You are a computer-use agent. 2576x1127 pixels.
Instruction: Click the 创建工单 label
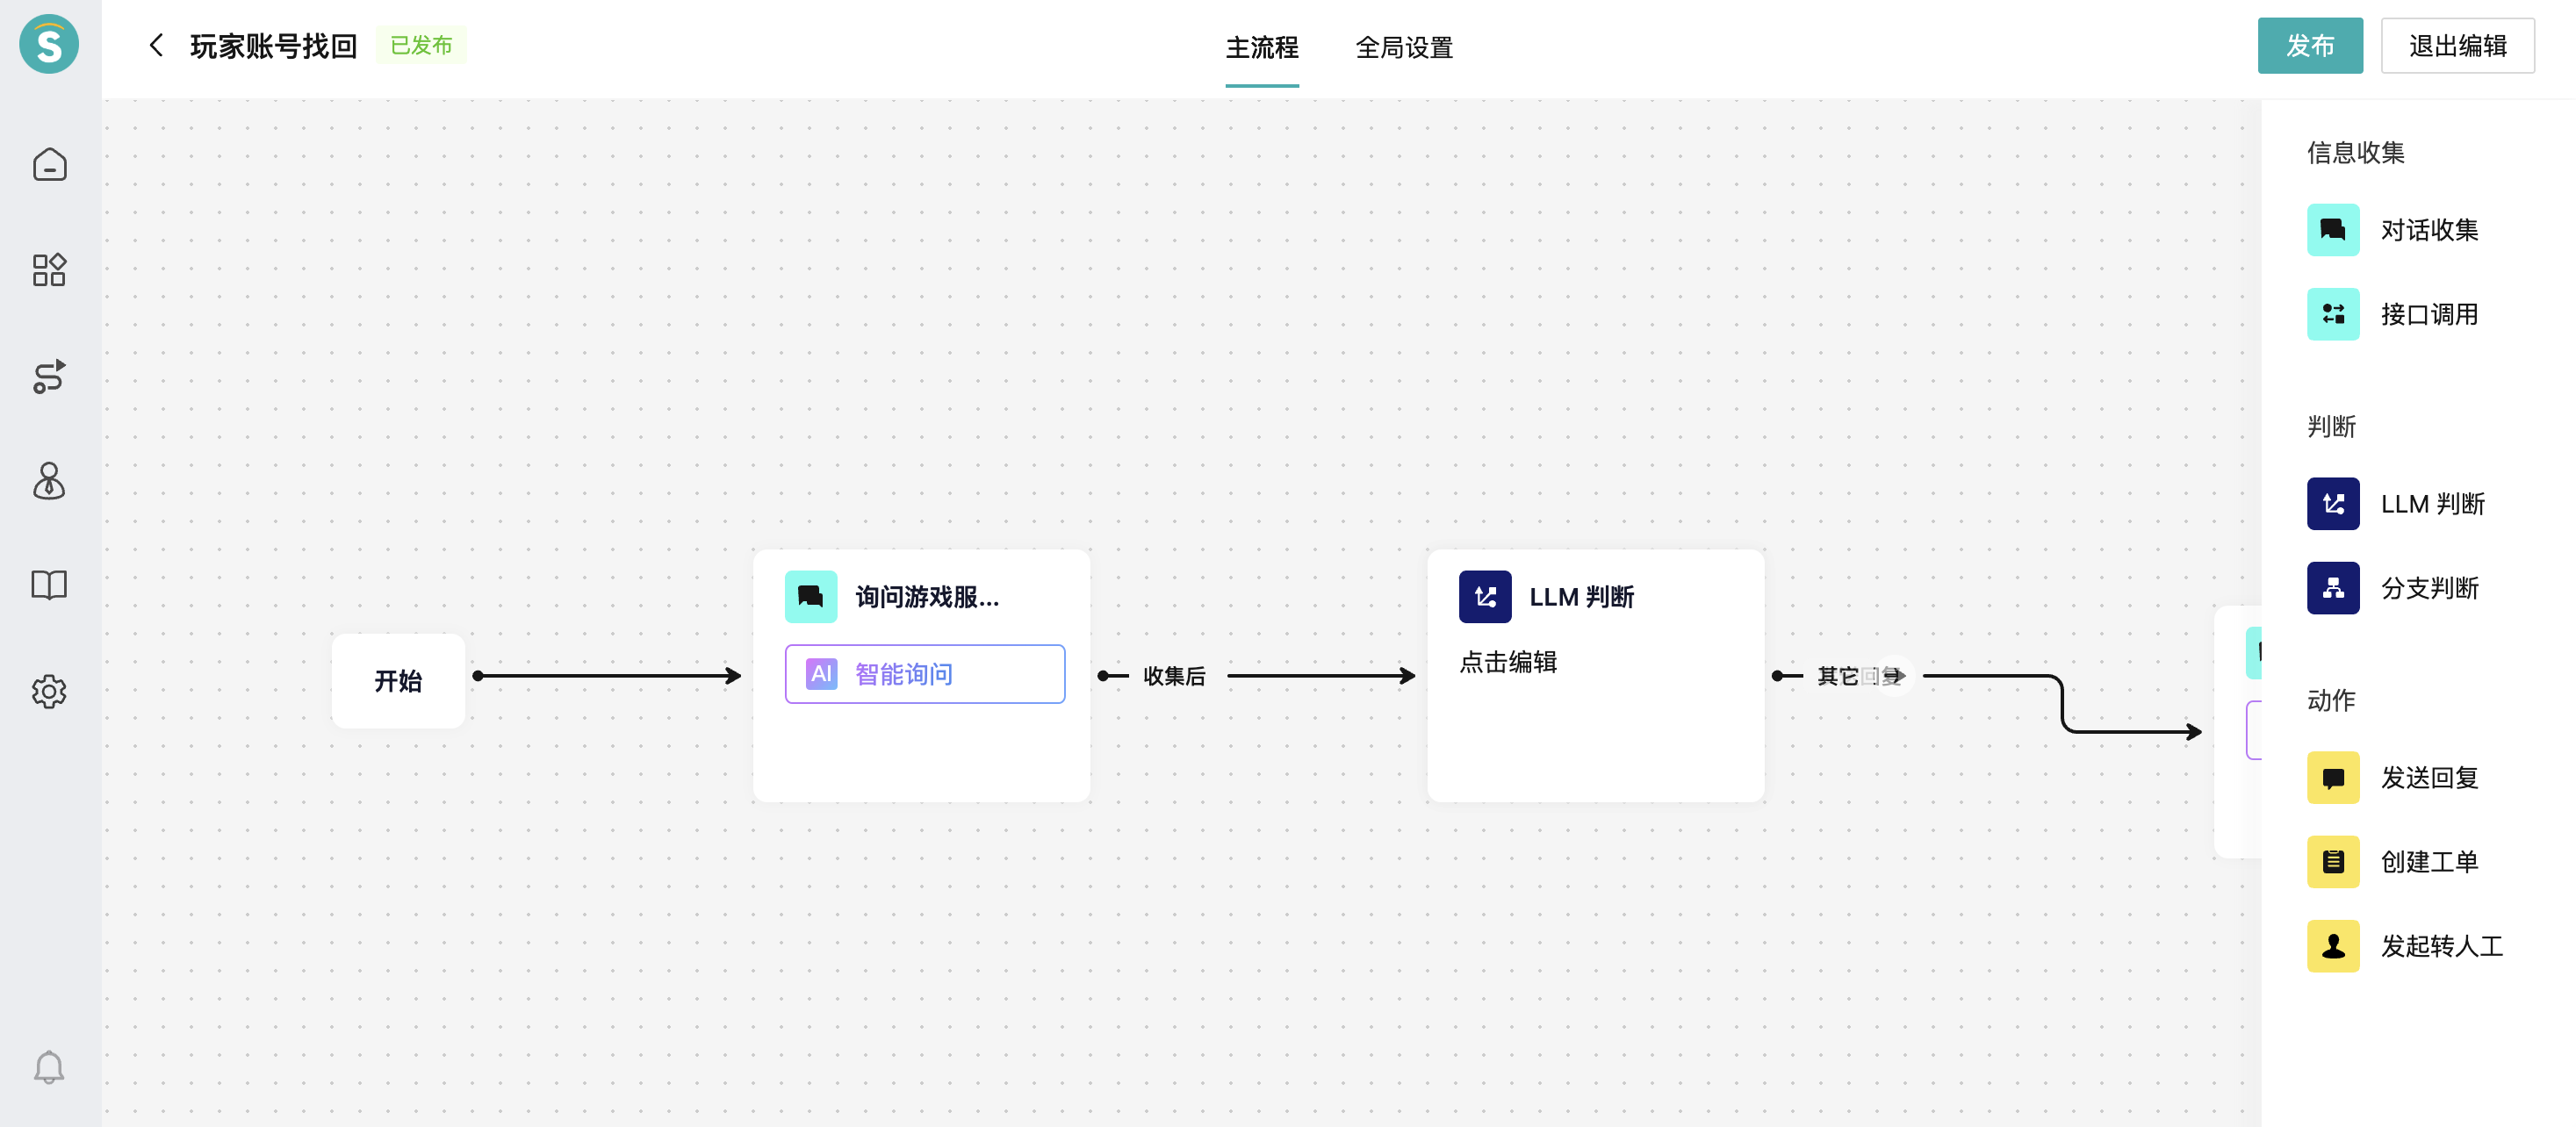(x=2429, y=862)
